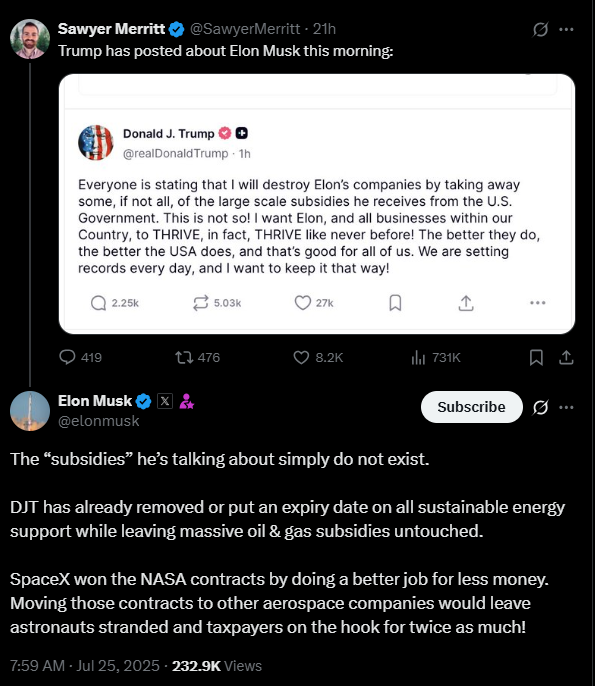Click Grok icon on Sawyer Merritt's post
This screenshot has width=595, height=686.
point(540,29)
